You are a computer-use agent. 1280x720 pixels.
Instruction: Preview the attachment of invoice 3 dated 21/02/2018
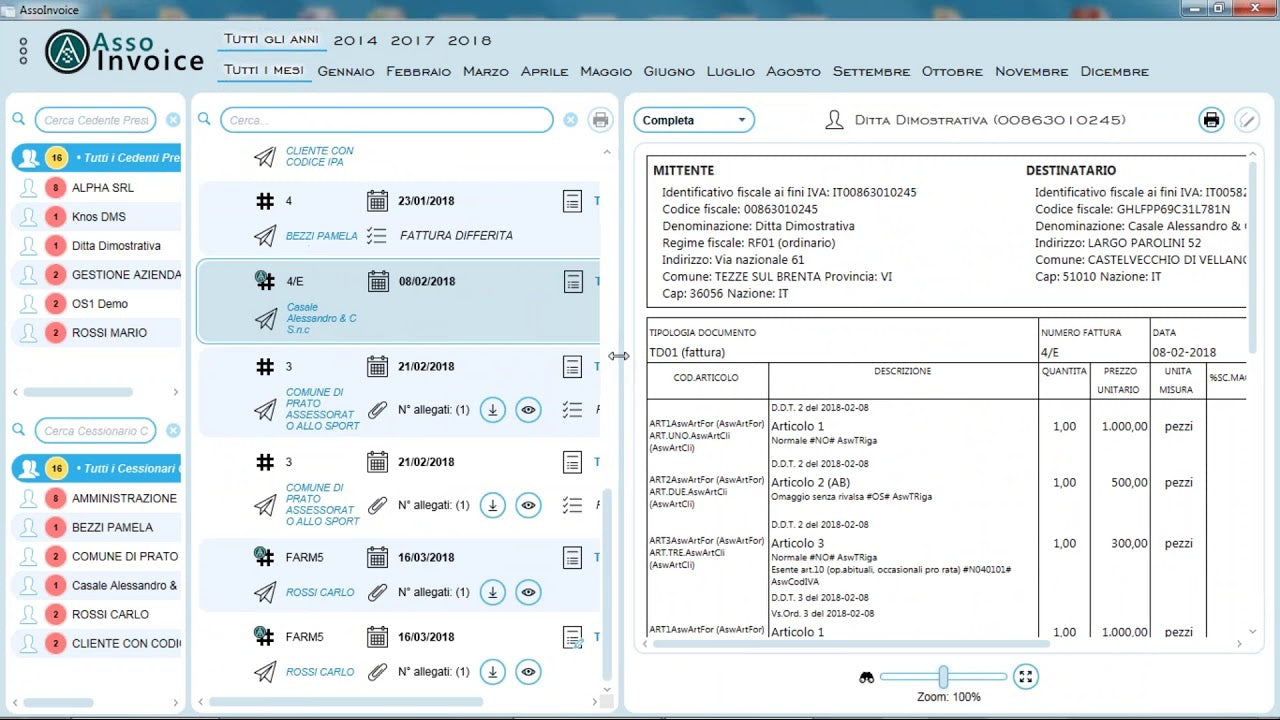(x=528, y=505)
